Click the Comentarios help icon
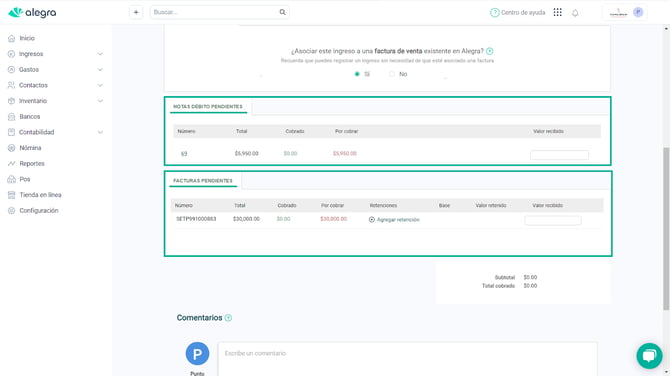 [228, 318]
